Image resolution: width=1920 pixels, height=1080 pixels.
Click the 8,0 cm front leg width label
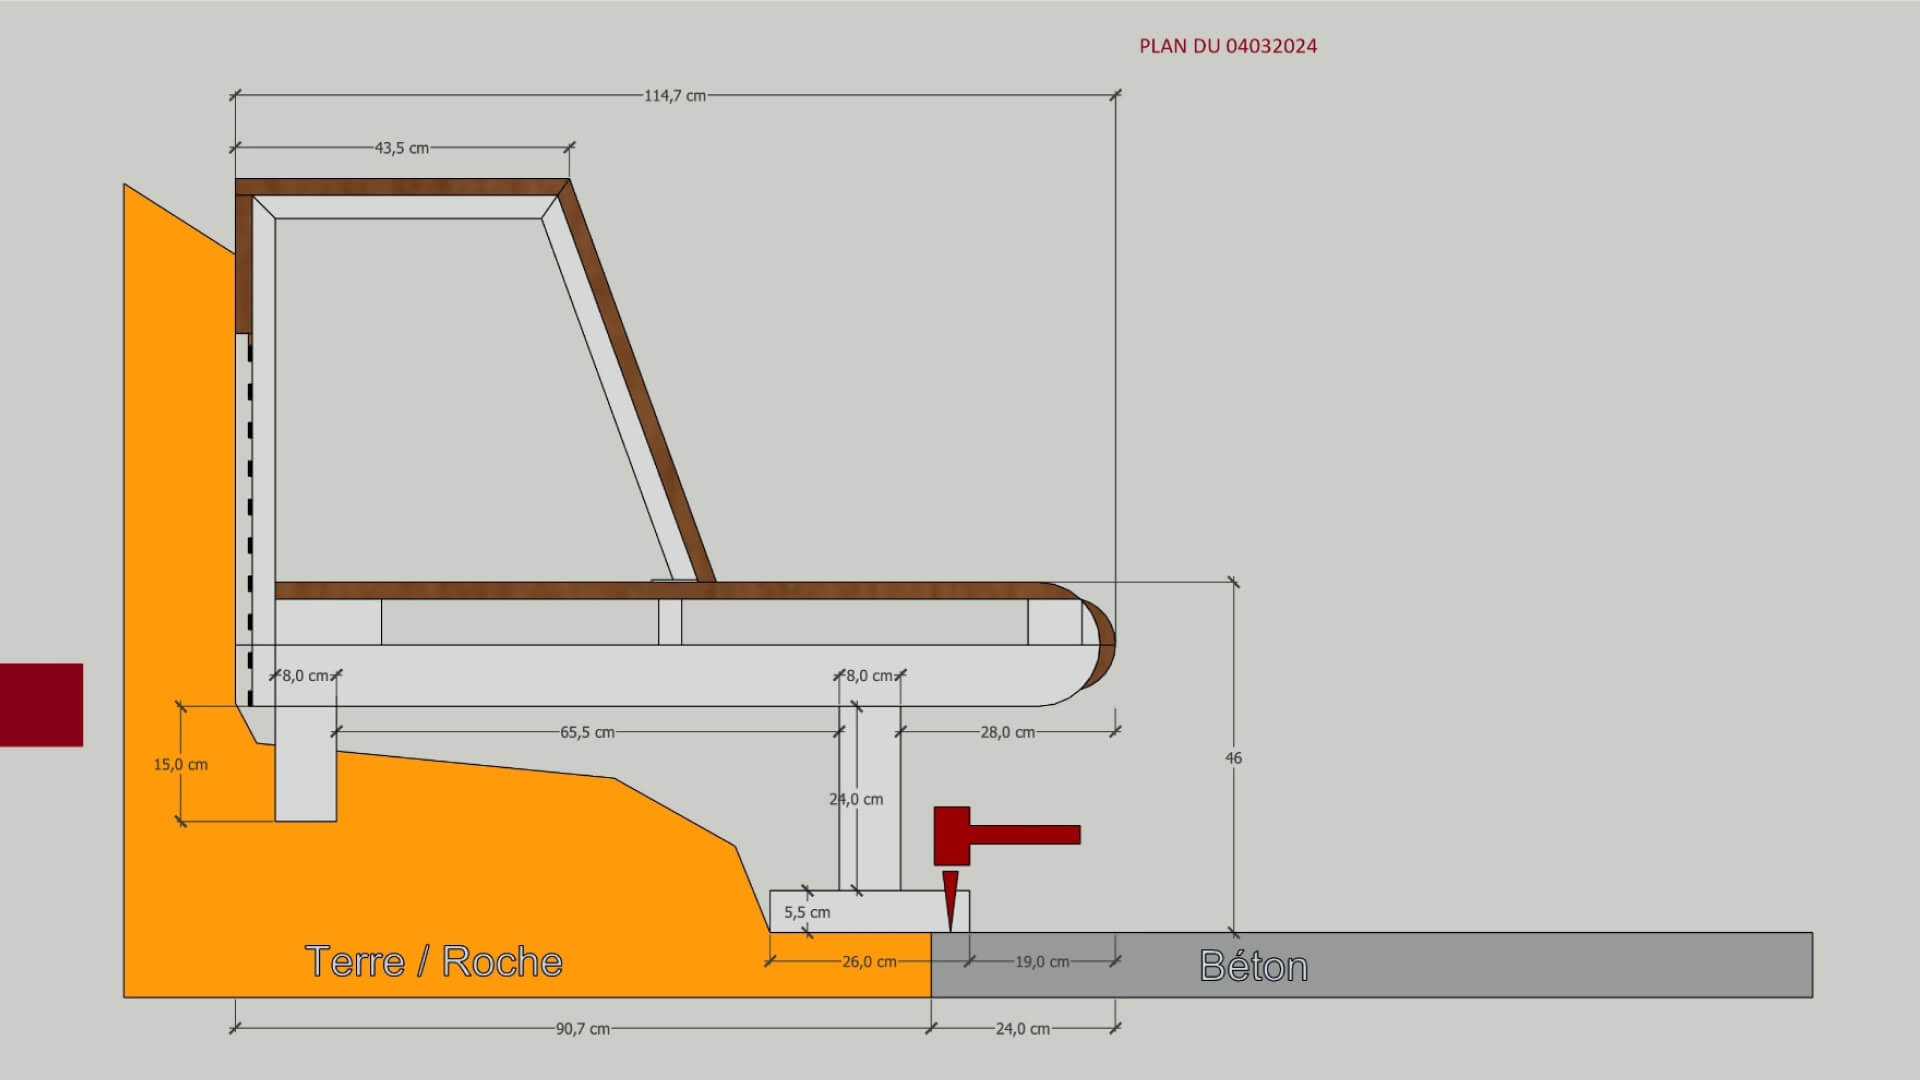[x=870, y=676]
